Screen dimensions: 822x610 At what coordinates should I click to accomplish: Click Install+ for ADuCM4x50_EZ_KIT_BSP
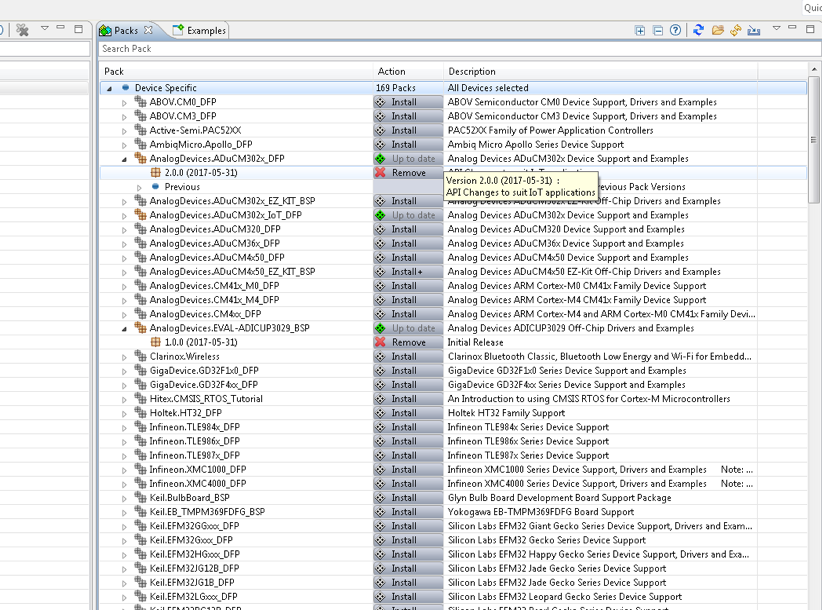coord(408,272)
